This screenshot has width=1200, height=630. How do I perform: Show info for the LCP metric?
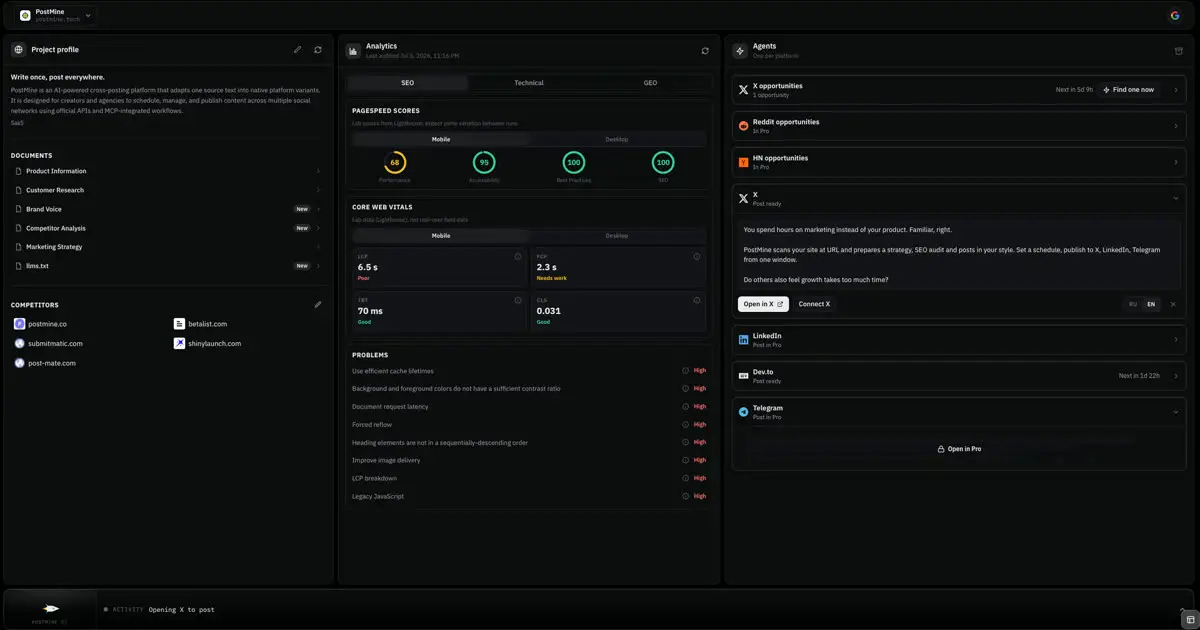[x=518, y=257]
